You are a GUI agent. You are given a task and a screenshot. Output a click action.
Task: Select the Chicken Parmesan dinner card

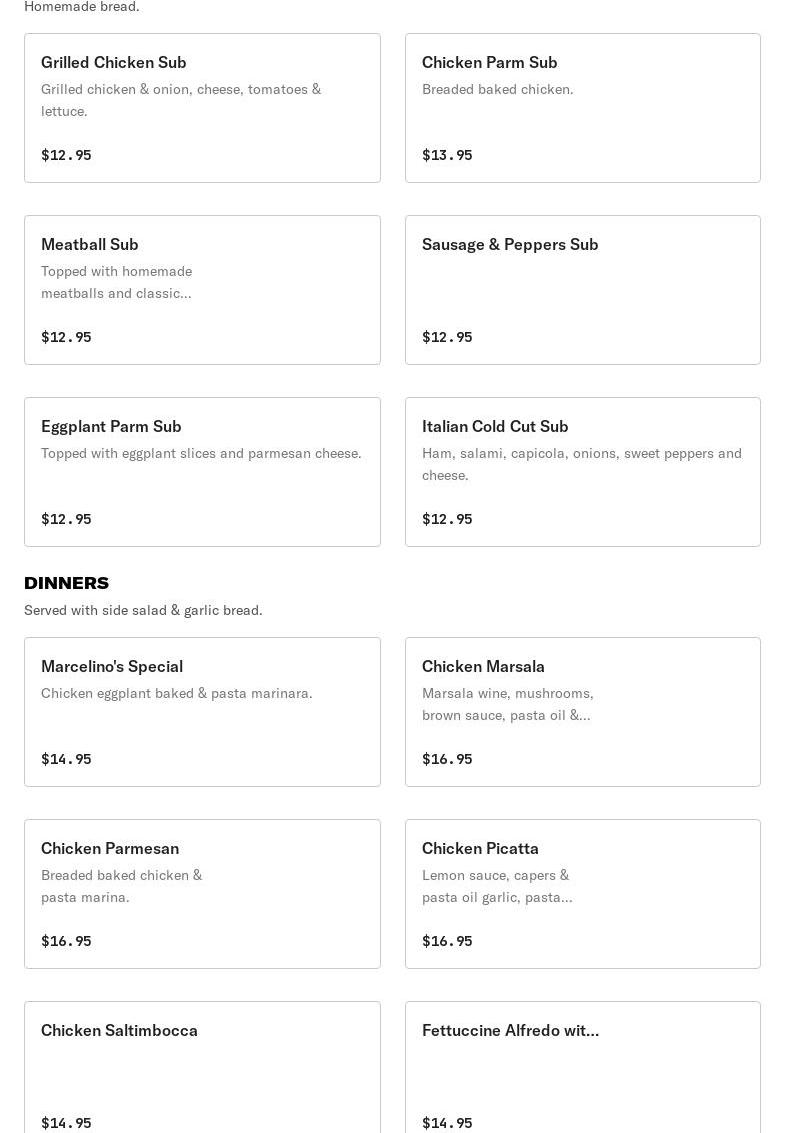coord(202,894)
